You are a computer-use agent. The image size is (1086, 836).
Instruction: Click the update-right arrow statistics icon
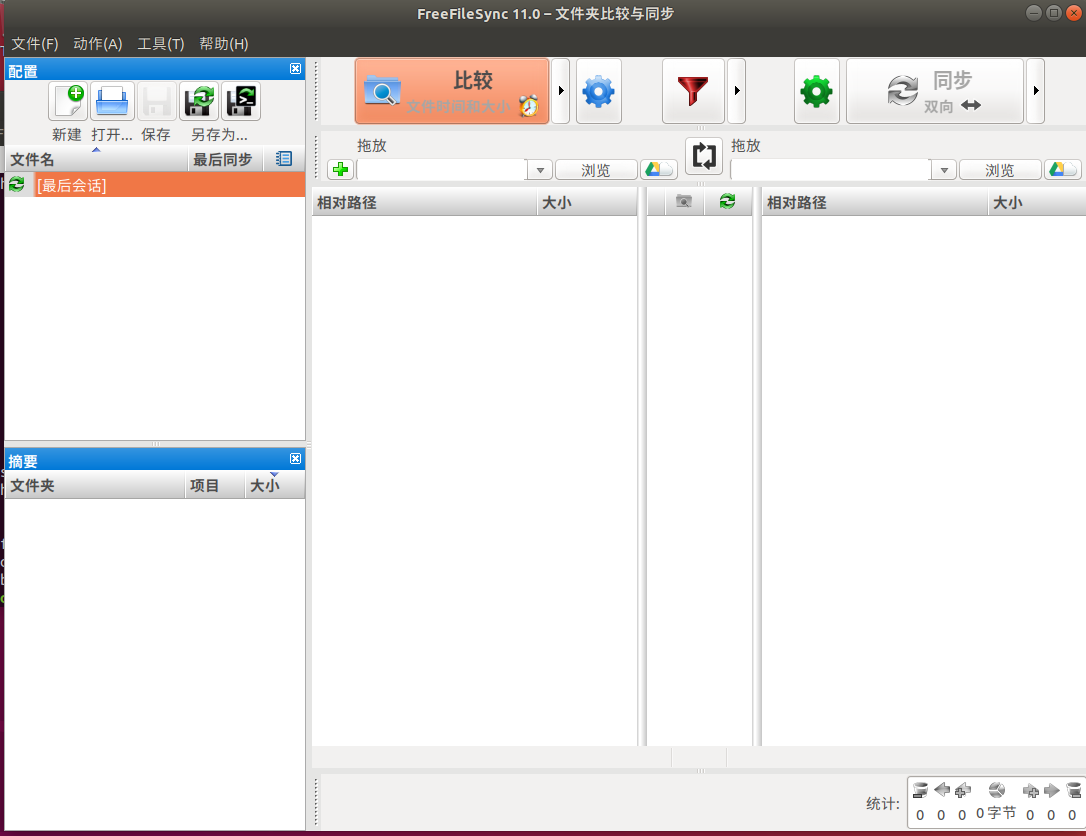(1051, 790)
